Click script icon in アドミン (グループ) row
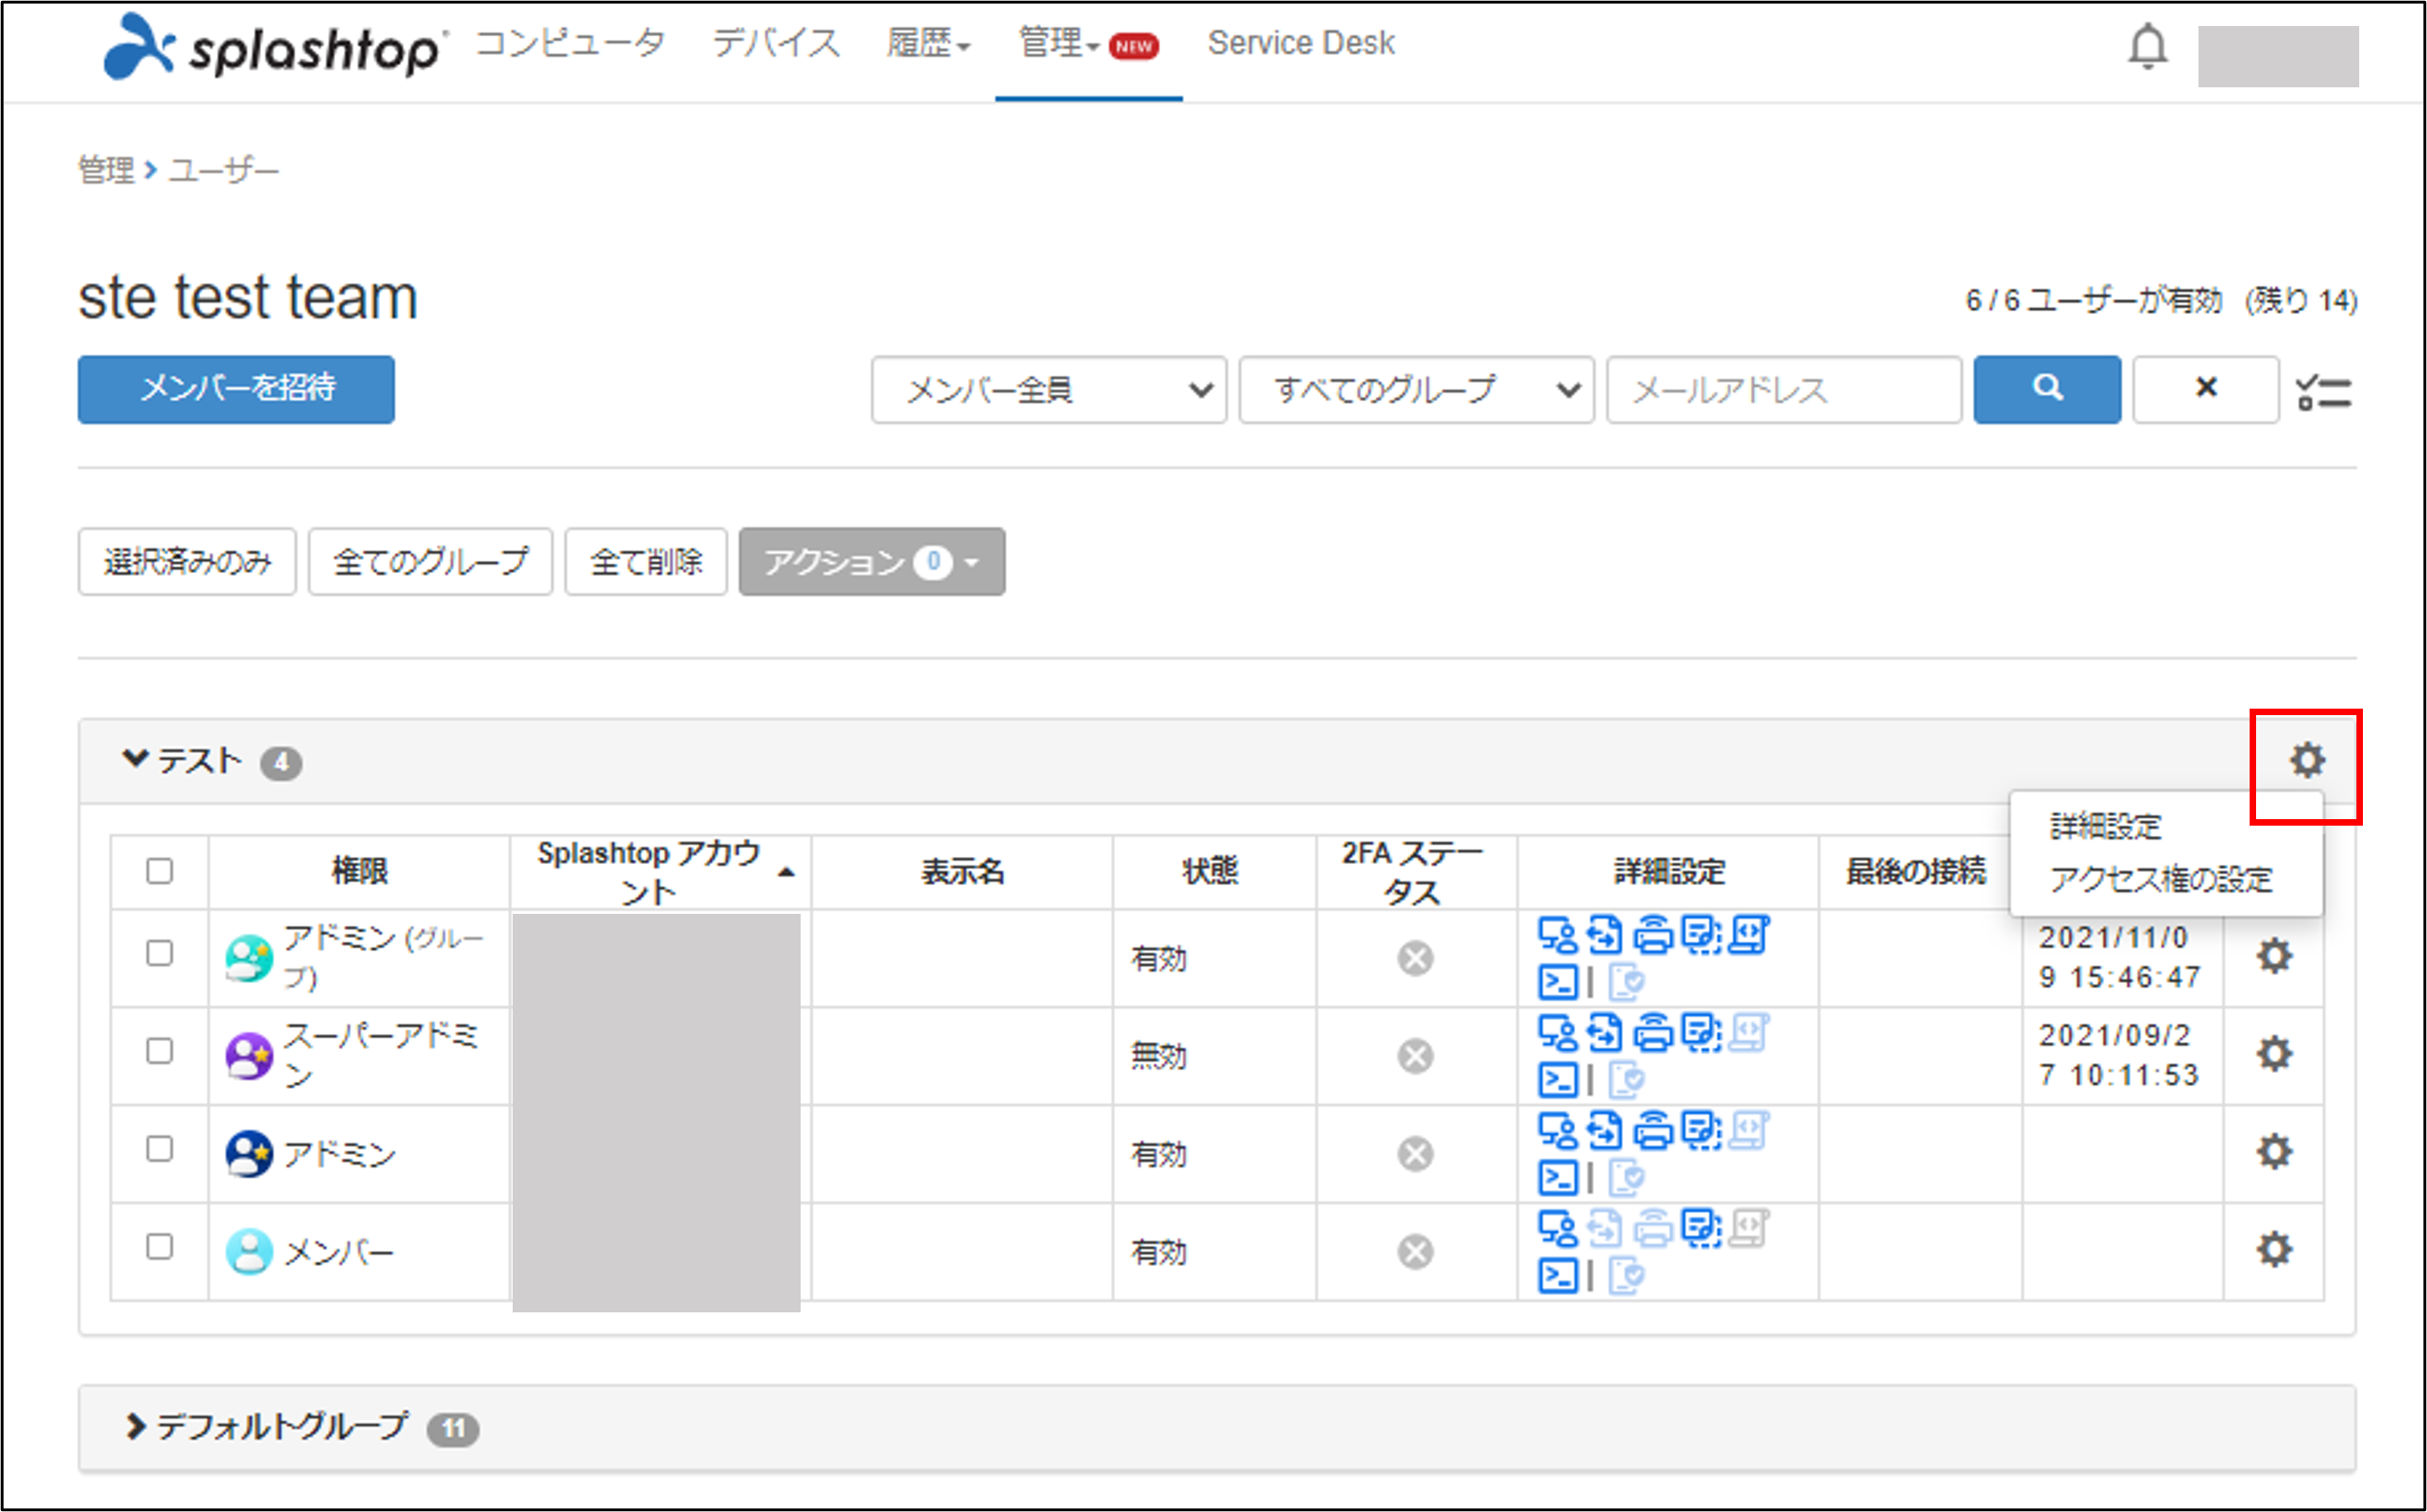 point(1749,936)
